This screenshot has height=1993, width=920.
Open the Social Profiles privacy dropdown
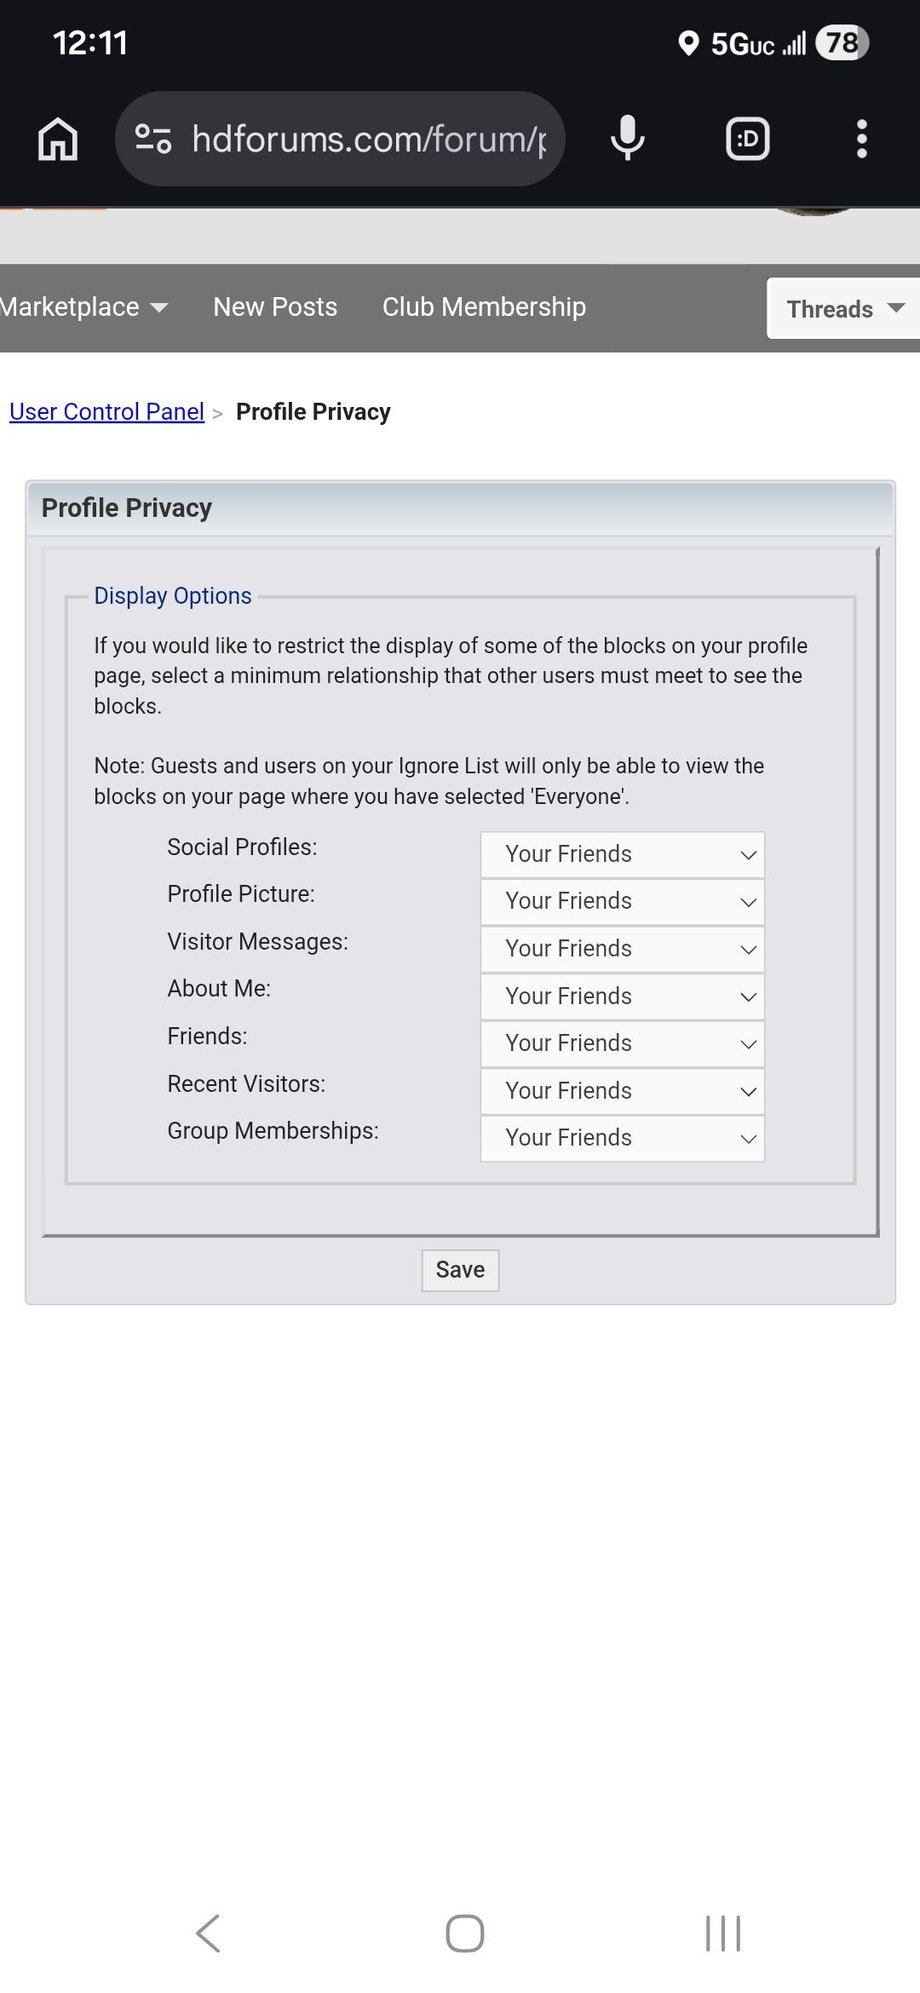[x=622, y=855]
